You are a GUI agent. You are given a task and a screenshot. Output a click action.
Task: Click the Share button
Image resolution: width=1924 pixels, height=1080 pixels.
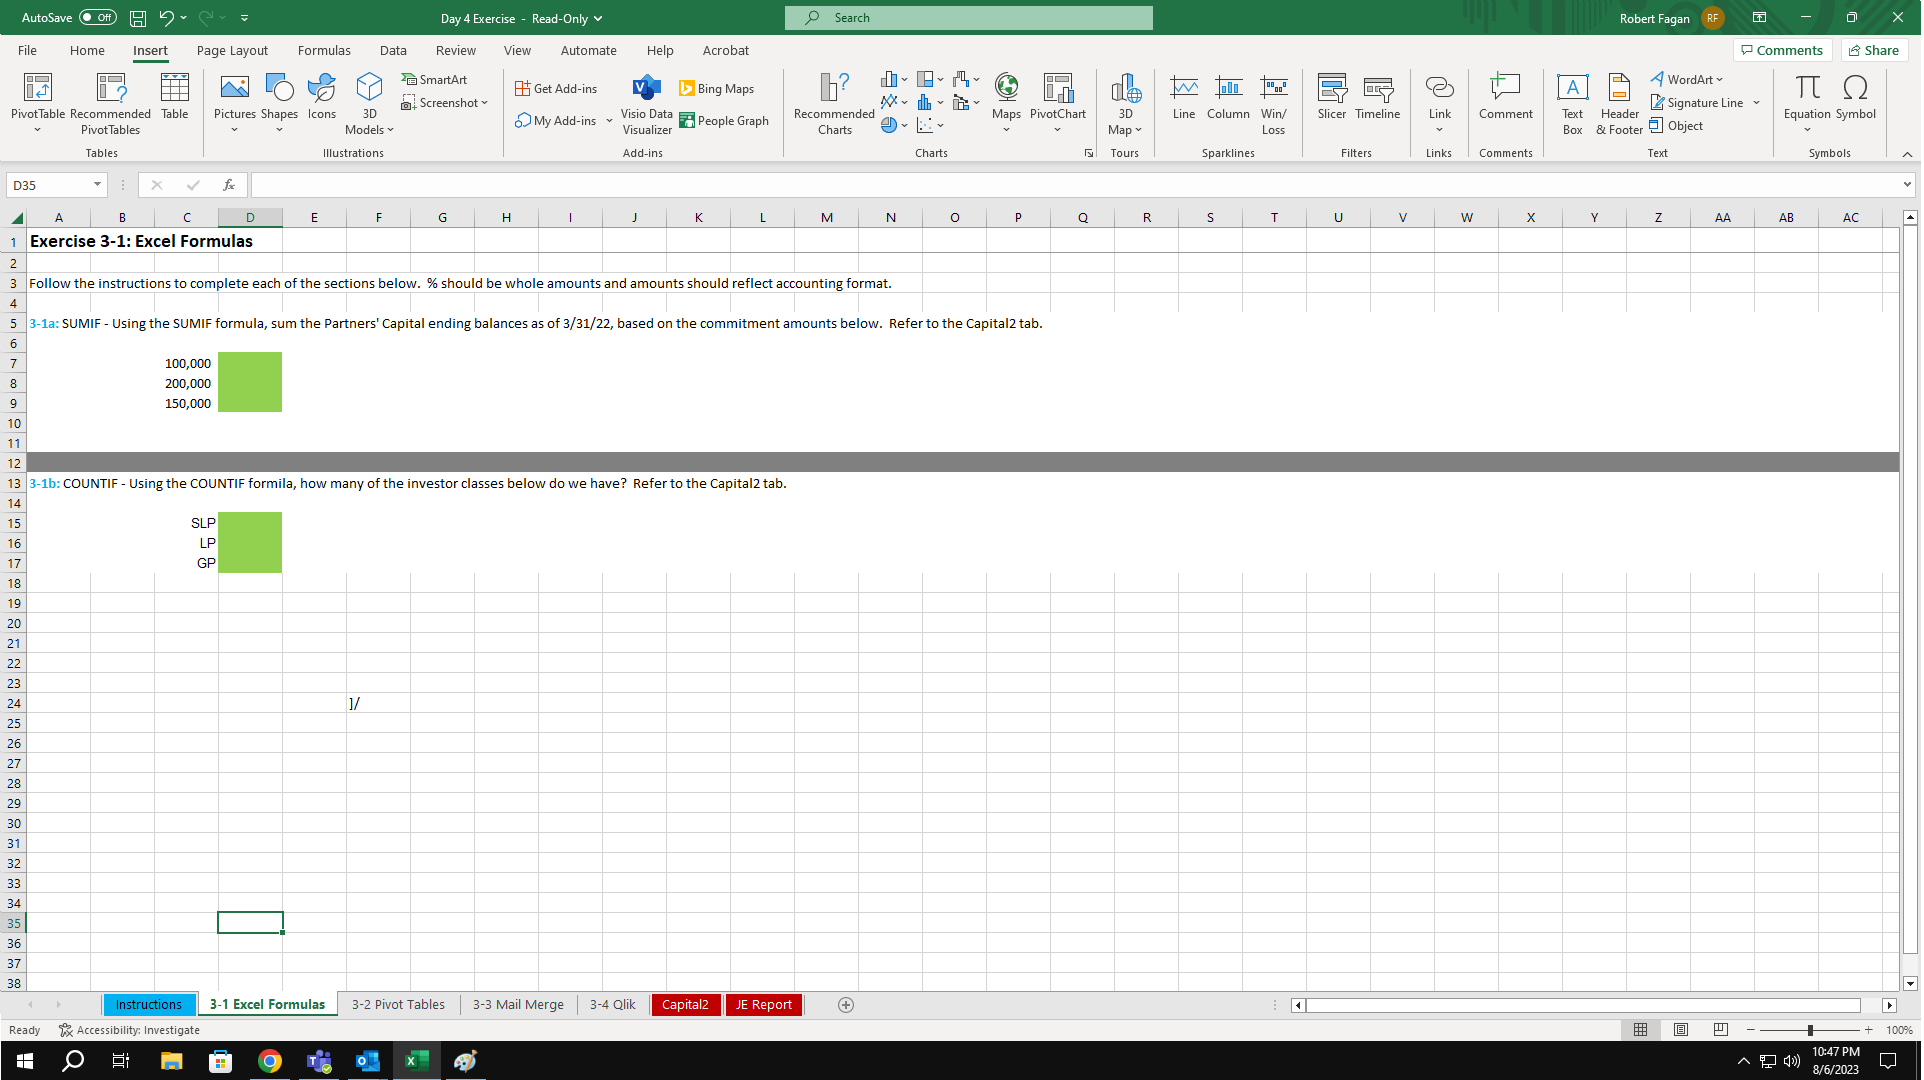point(1874,50)
